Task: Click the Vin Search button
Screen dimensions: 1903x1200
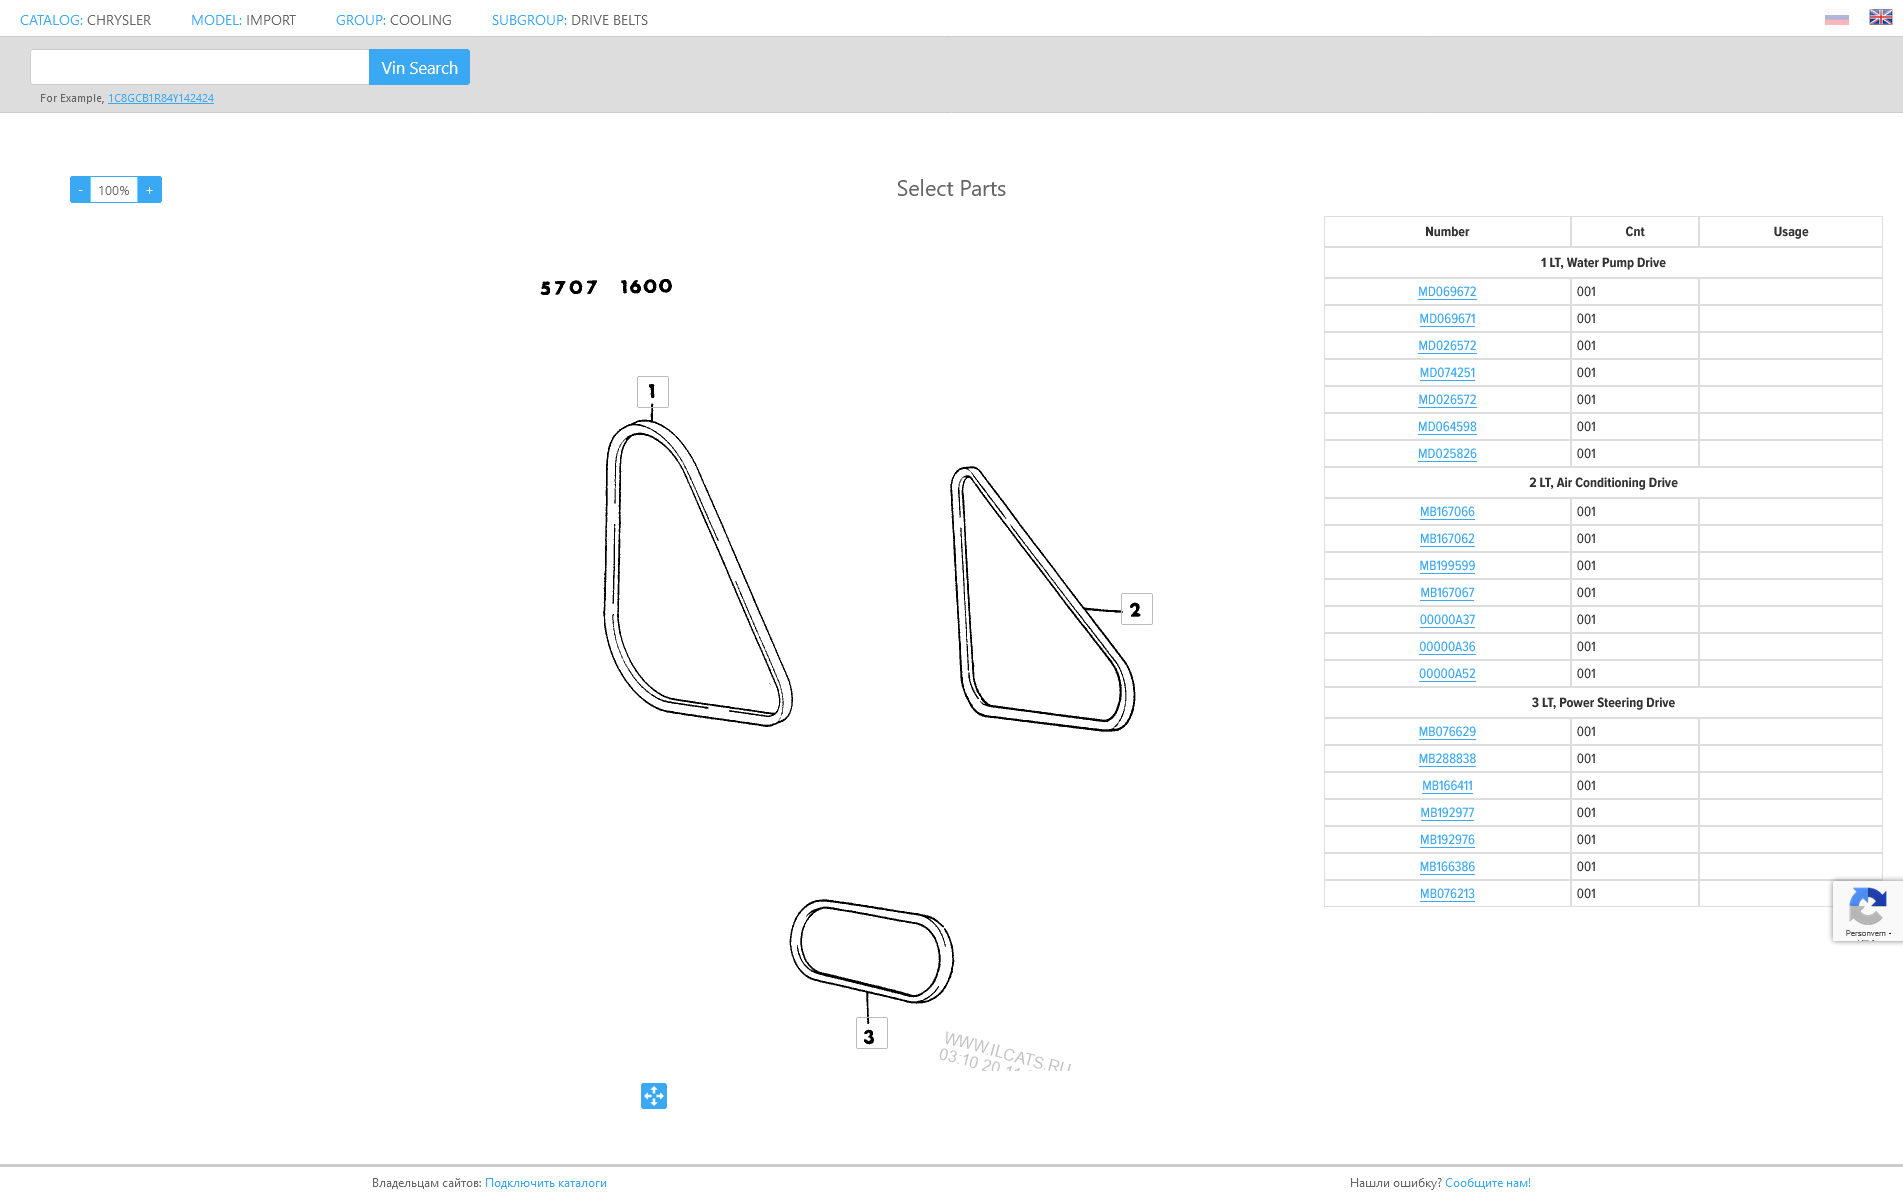Action: (419, 68)
